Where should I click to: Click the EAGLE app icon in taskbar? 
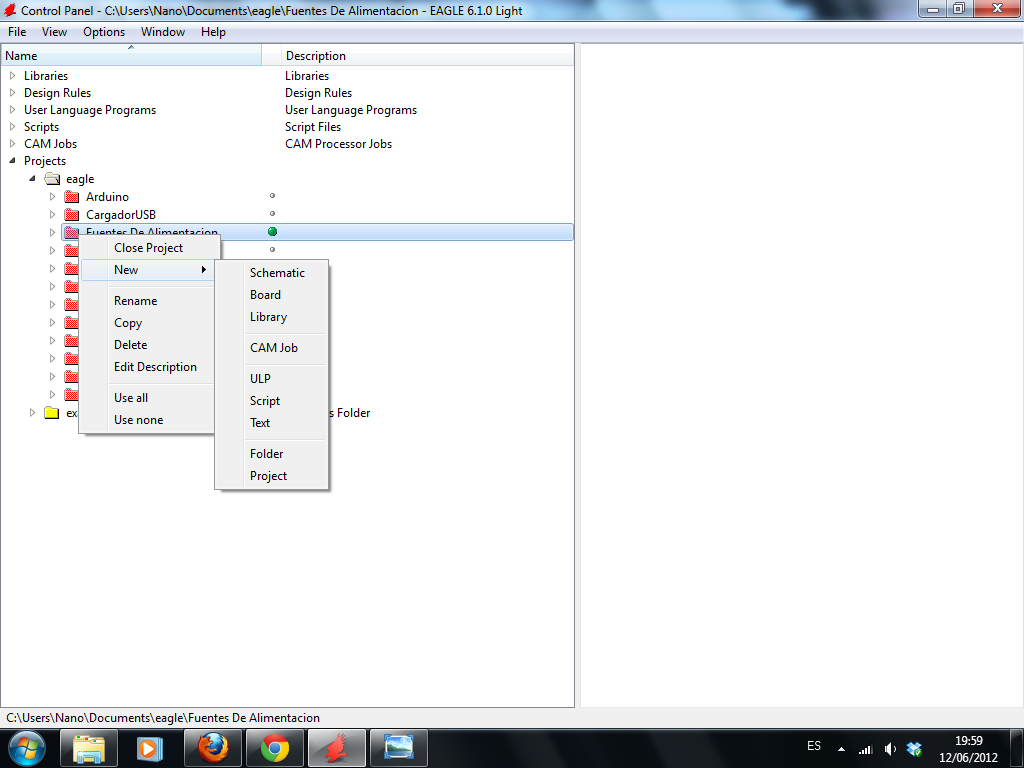pyautogui.click(x=337, y=747)
